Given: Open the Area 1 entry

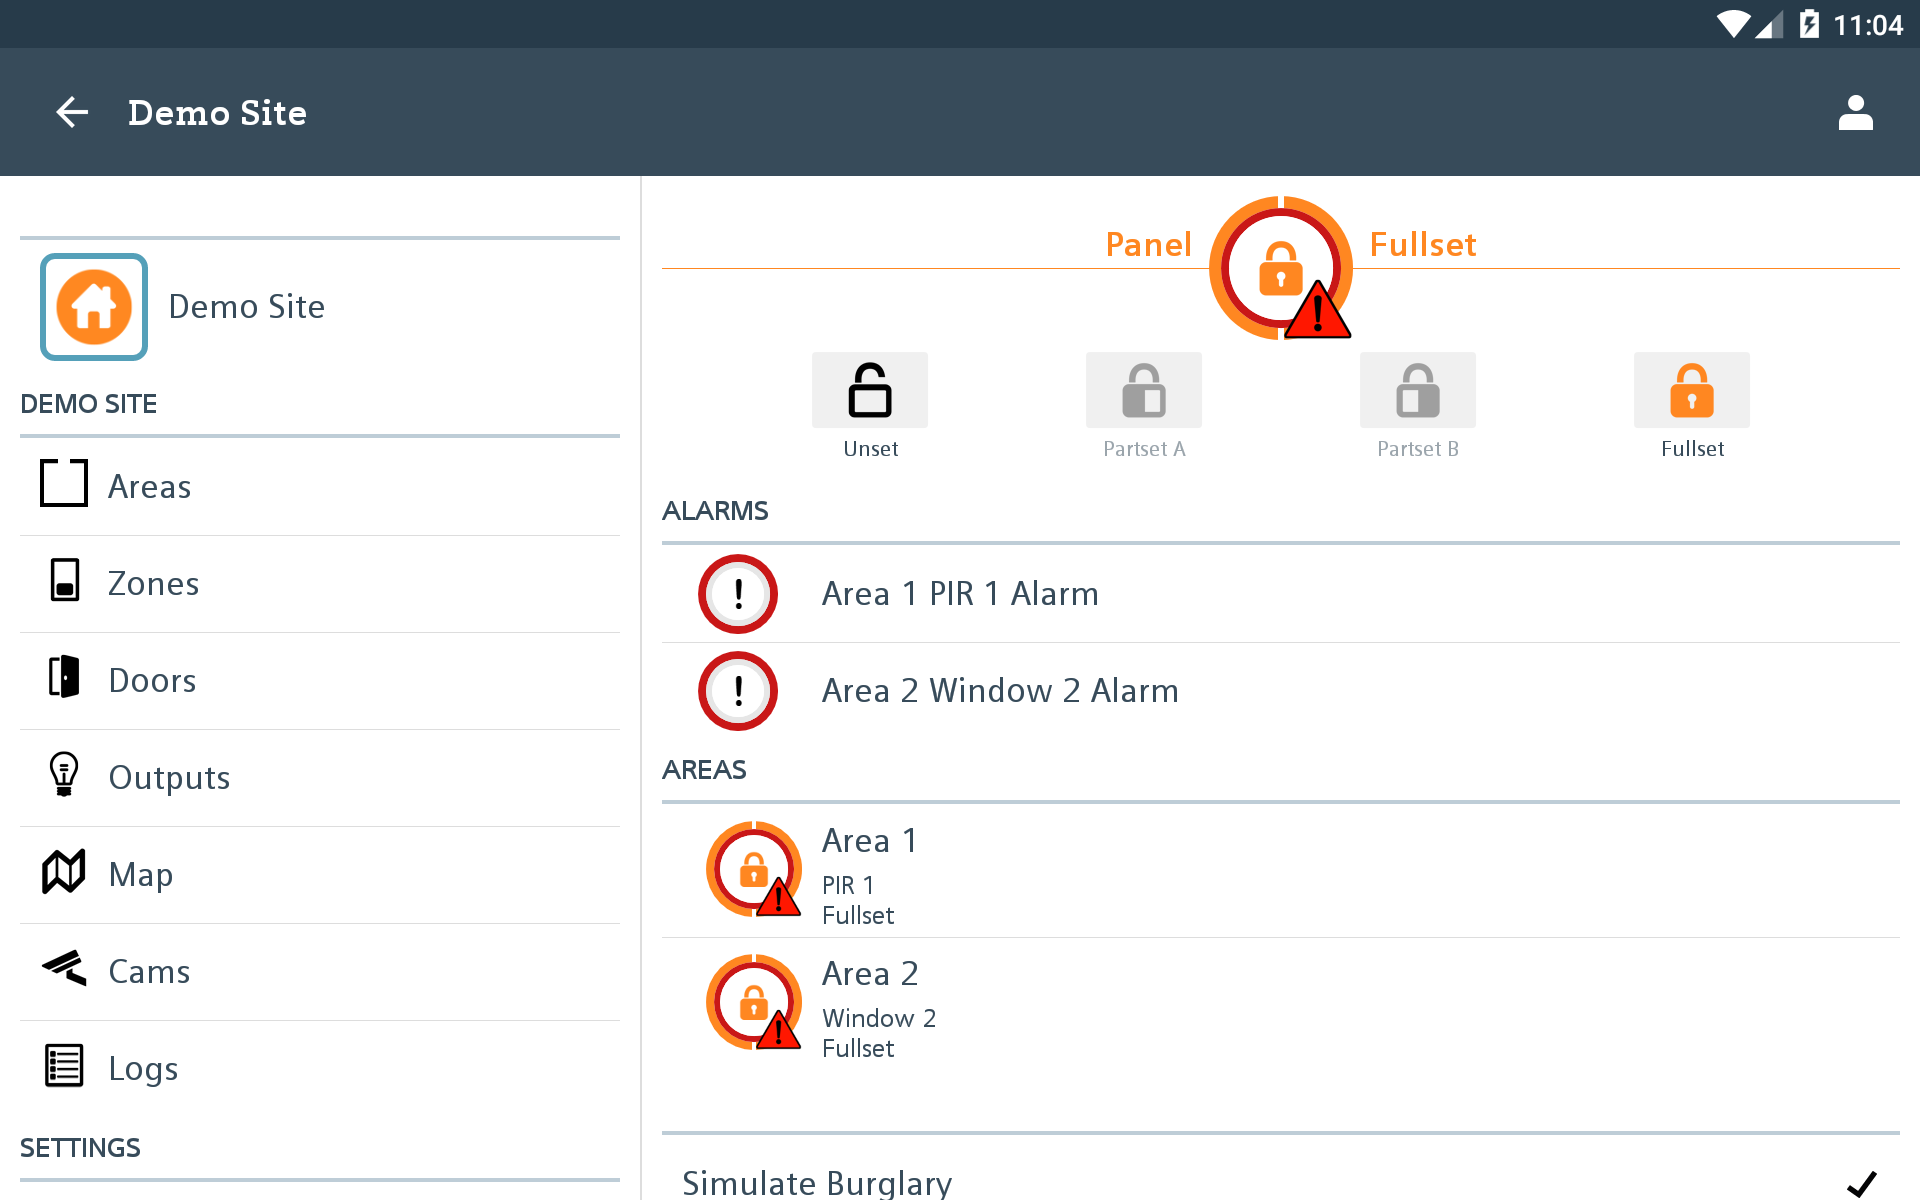Looking at the screenshot, I should pyautogui.click(x=1280, y=870).
